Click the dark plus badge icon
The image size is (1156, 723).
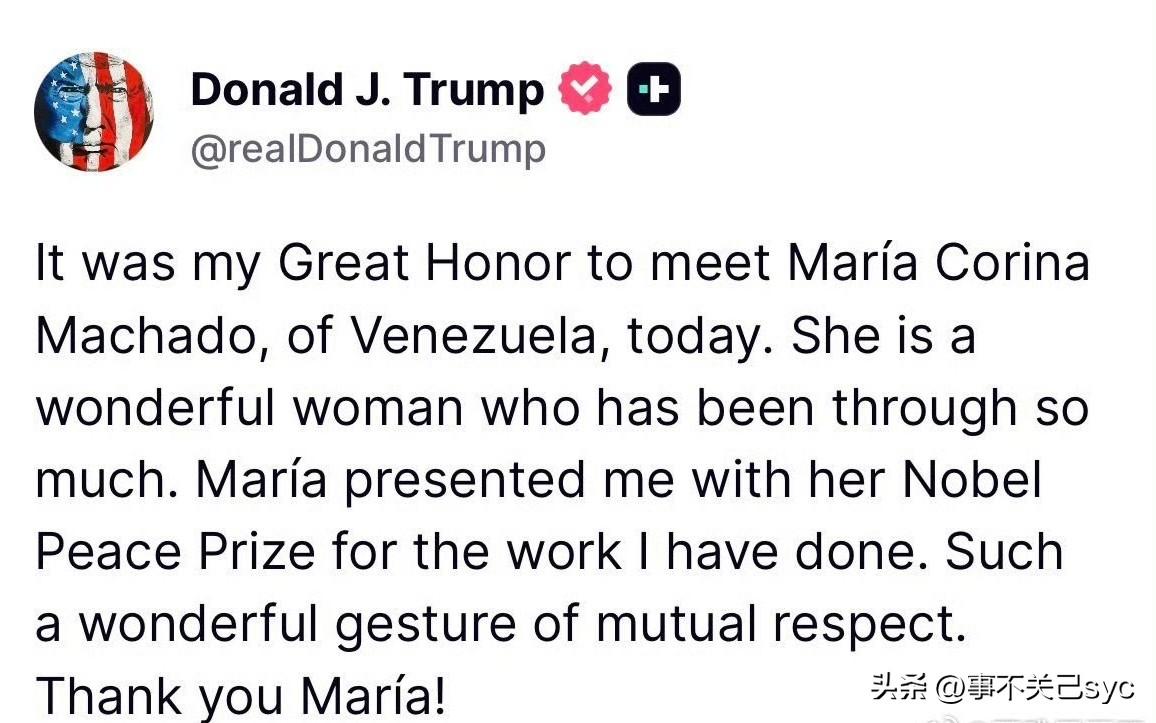pos(653,89)
